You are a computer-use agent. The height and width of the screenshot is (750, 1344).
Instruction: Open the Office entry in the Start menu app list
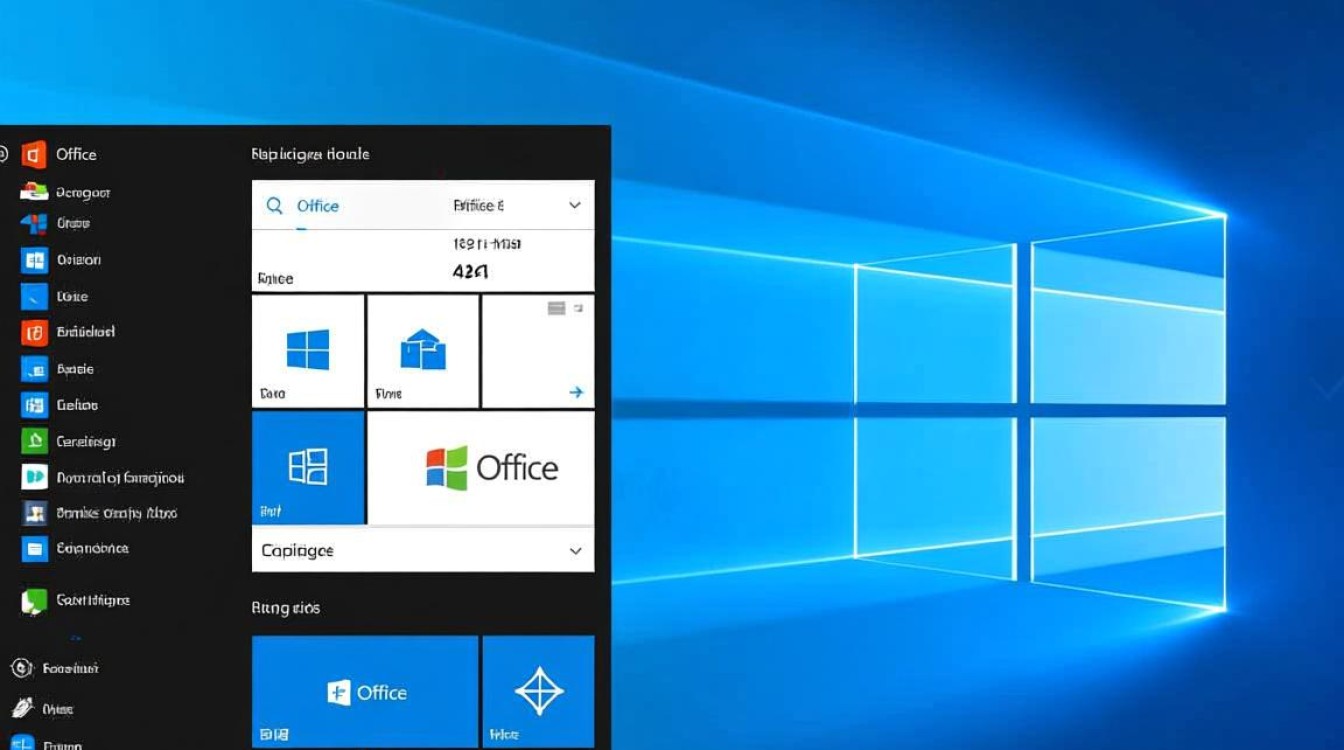pos(77,154)
